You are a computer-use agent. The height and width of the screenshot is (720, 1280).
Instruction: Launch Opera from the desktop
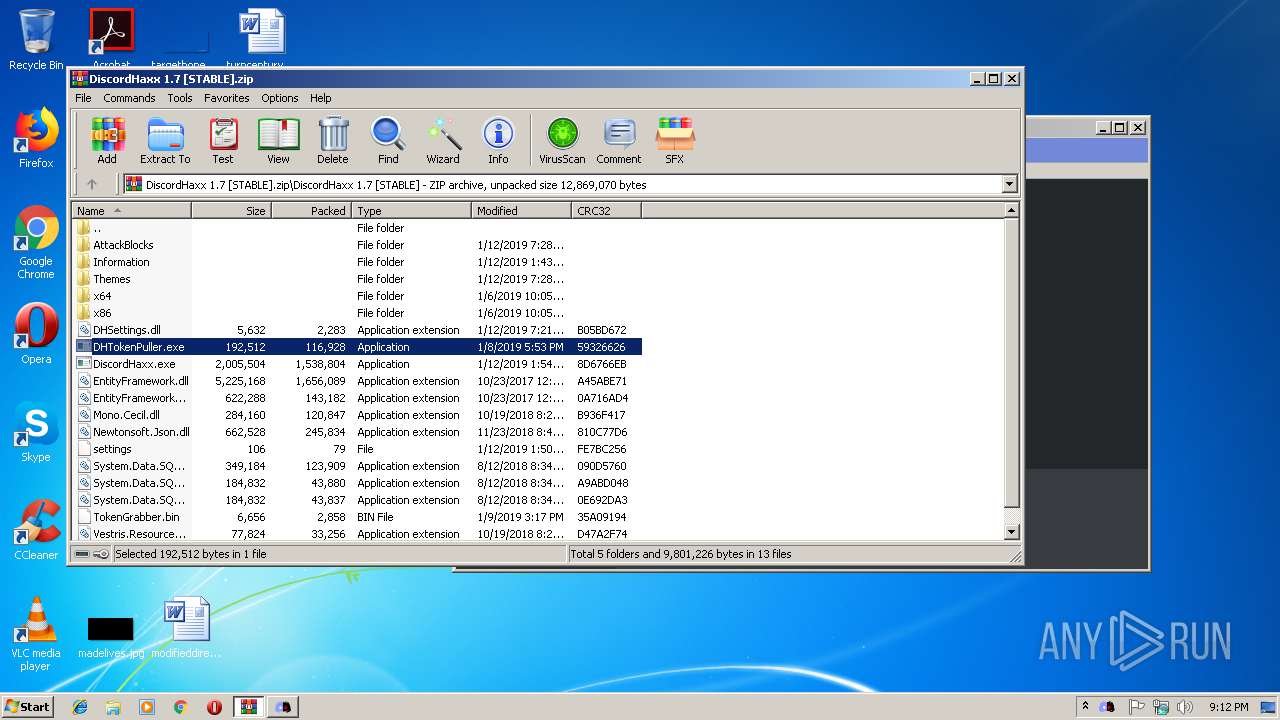(36, 334)
